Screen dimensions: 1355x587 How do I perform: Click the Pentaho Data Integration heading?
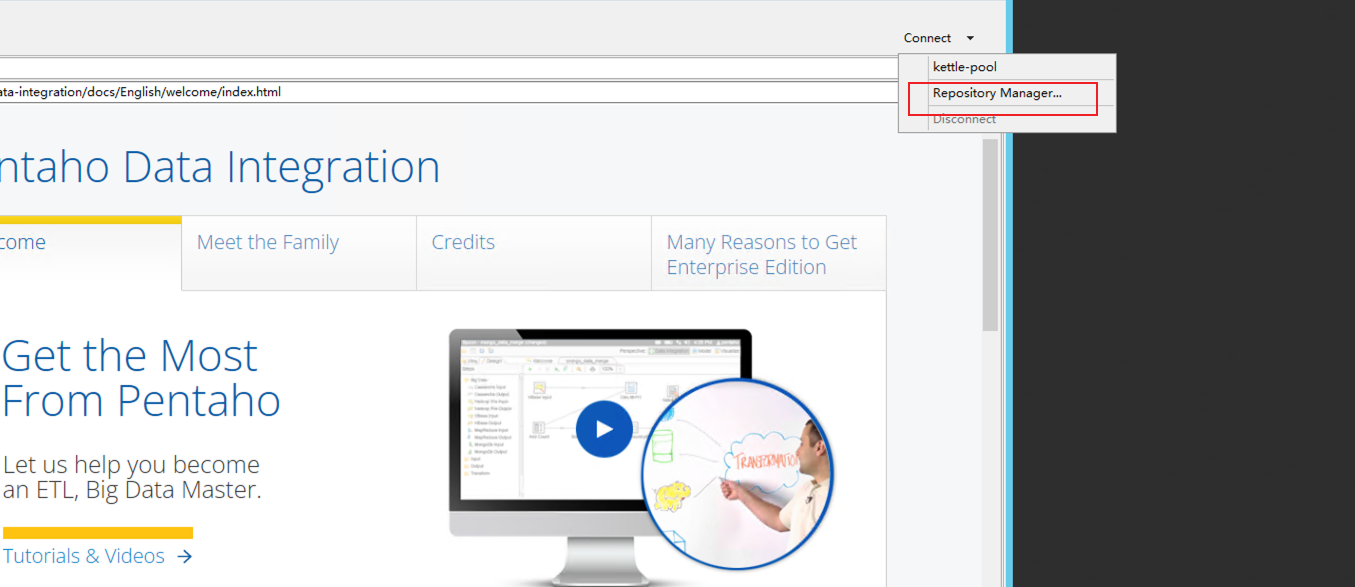220,167
